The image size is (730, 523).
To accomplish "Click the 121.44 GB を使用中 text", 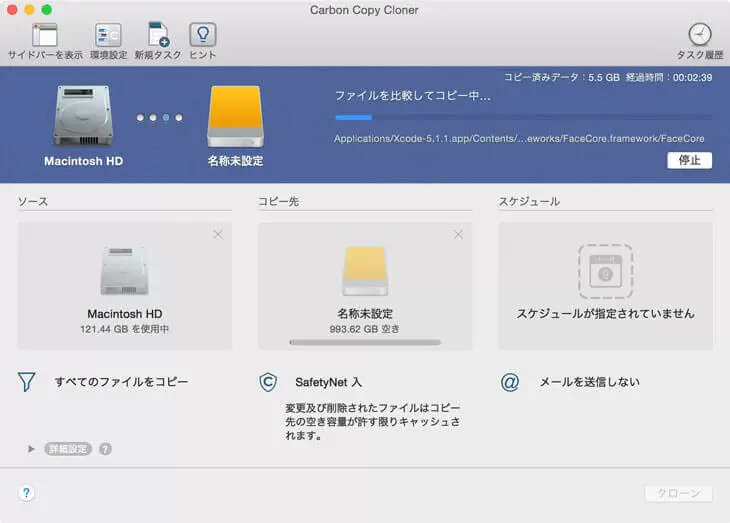I will (x=124, y=329).
